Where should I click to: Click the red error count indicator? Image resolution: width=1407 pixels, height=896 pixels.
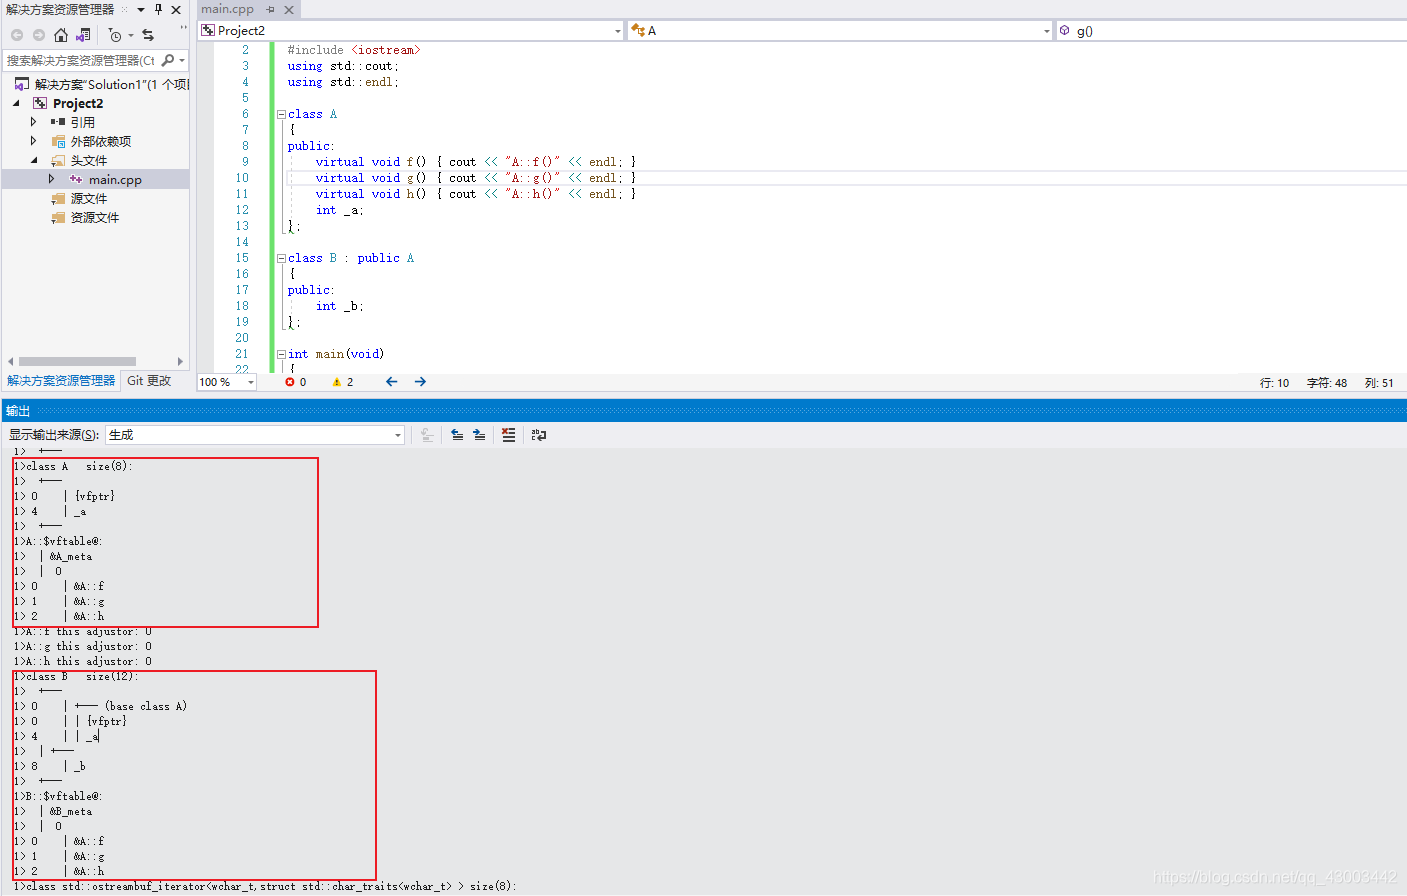296,382
